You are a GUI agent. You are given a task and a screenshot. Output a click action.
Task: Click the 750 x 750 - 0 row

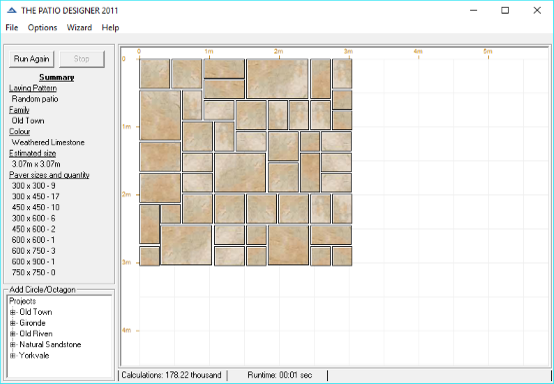tap(34, 272)
